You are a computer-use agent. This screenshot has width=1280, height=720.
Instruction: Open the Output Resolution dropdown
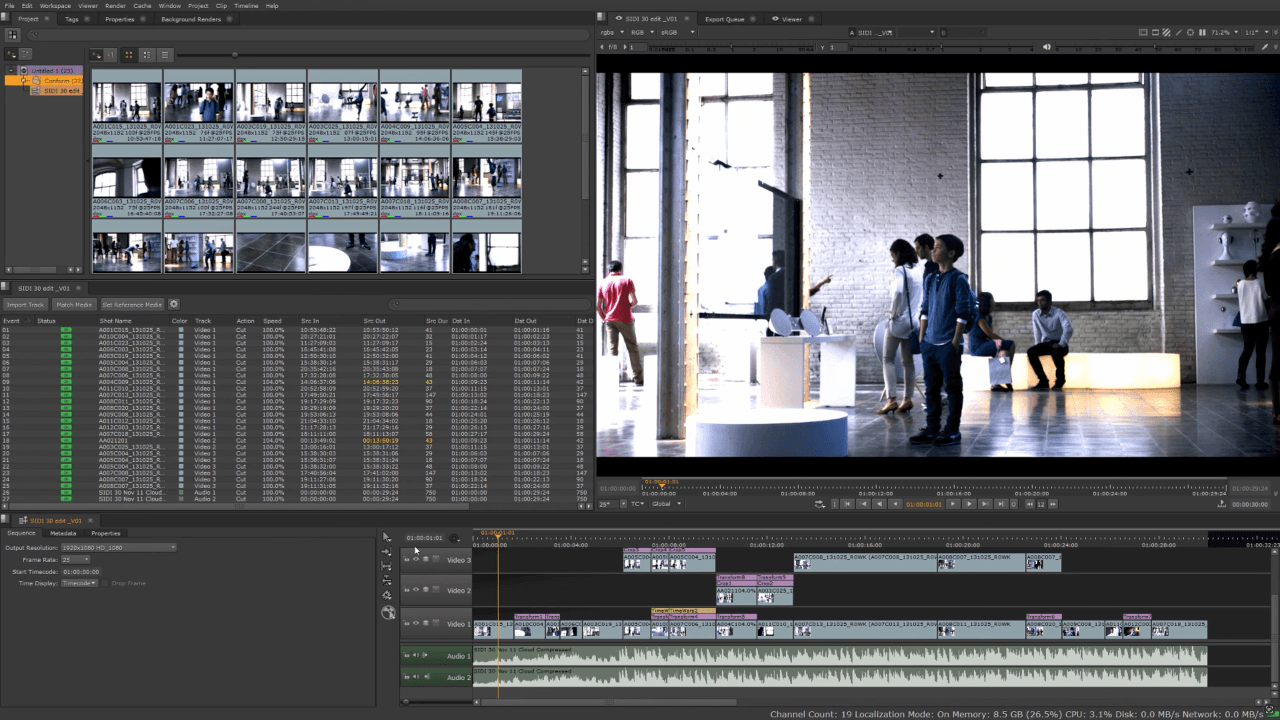pyautogui.click(x=119, y=547)
